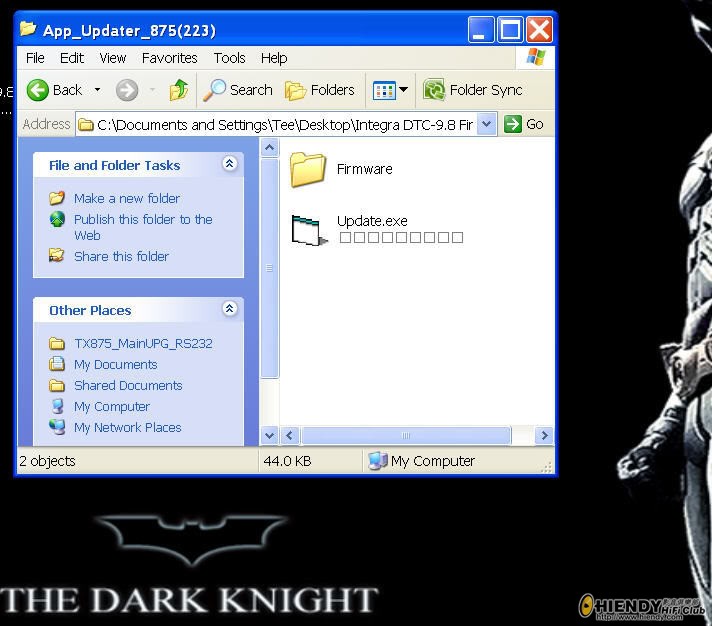Minimize the App_Updater_875(223) window
Screen dimensions: 712x626
pyautogui.click(x=480, y=30)
